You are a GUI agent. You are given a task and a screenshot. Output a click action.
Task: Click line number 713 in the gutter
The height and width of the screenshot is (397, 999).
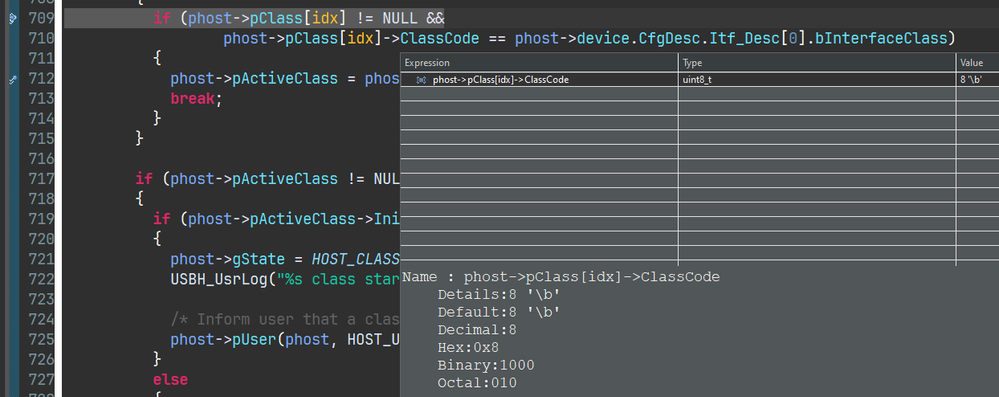(x=41, y=99)
